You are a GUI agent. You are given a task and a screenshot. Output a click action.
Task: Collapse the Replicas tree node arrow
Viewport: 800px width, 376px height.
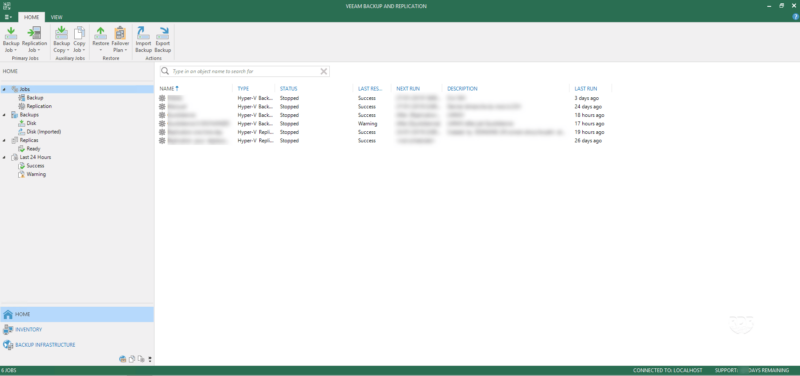[5, 140]
